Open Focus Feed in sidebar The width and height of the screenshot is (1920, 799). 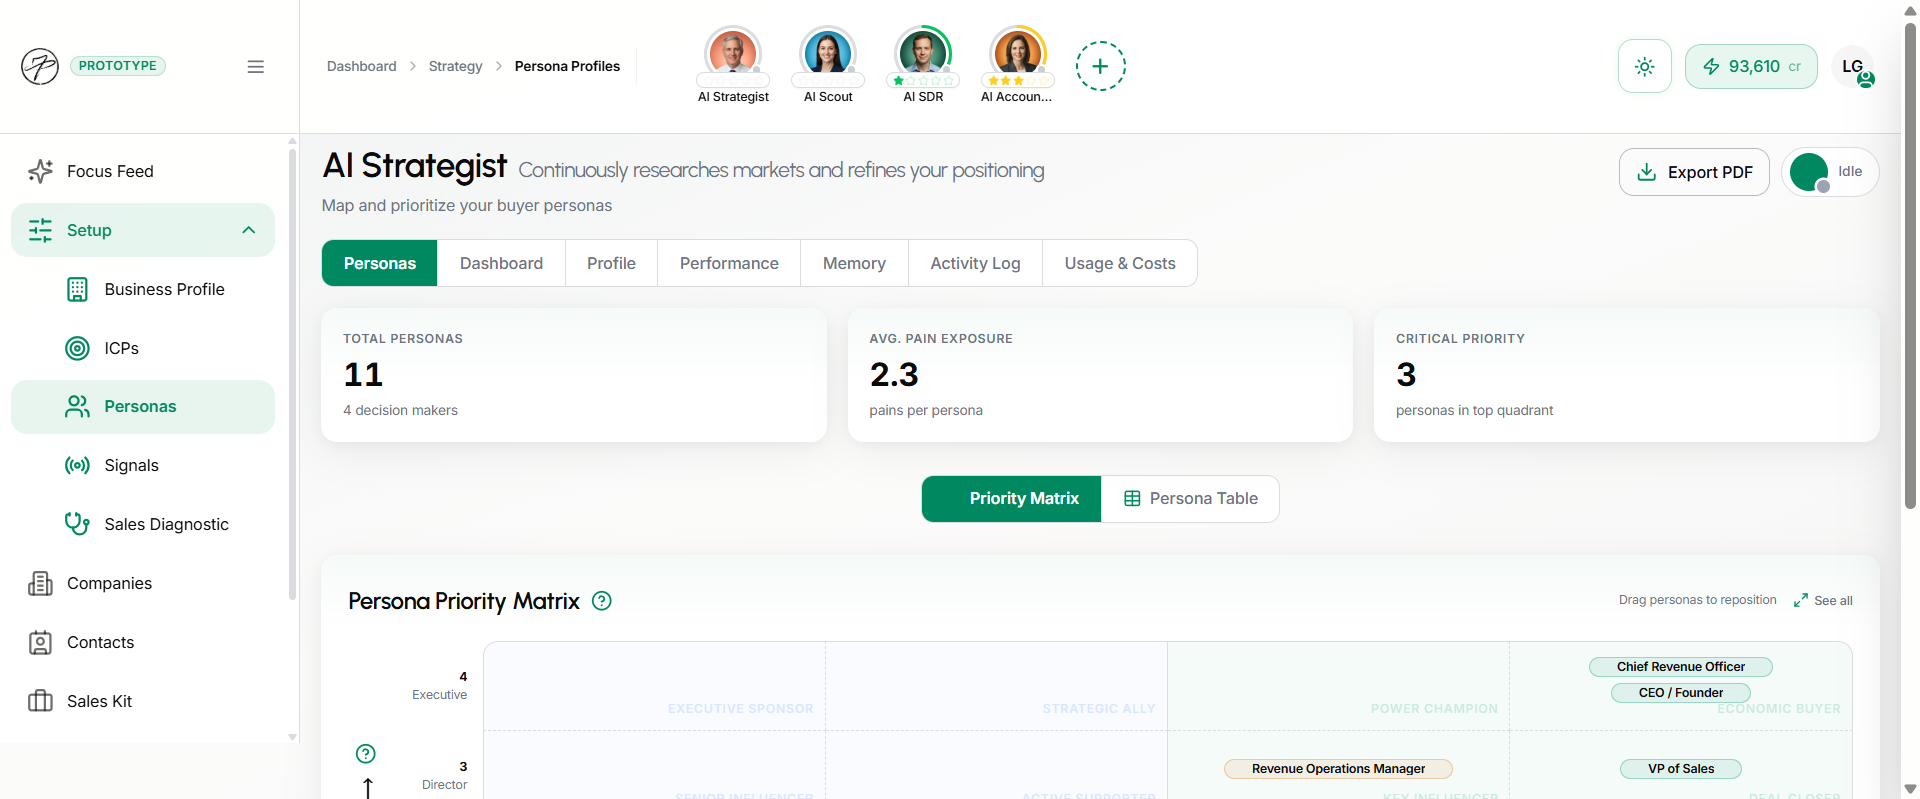pos(143,171)
